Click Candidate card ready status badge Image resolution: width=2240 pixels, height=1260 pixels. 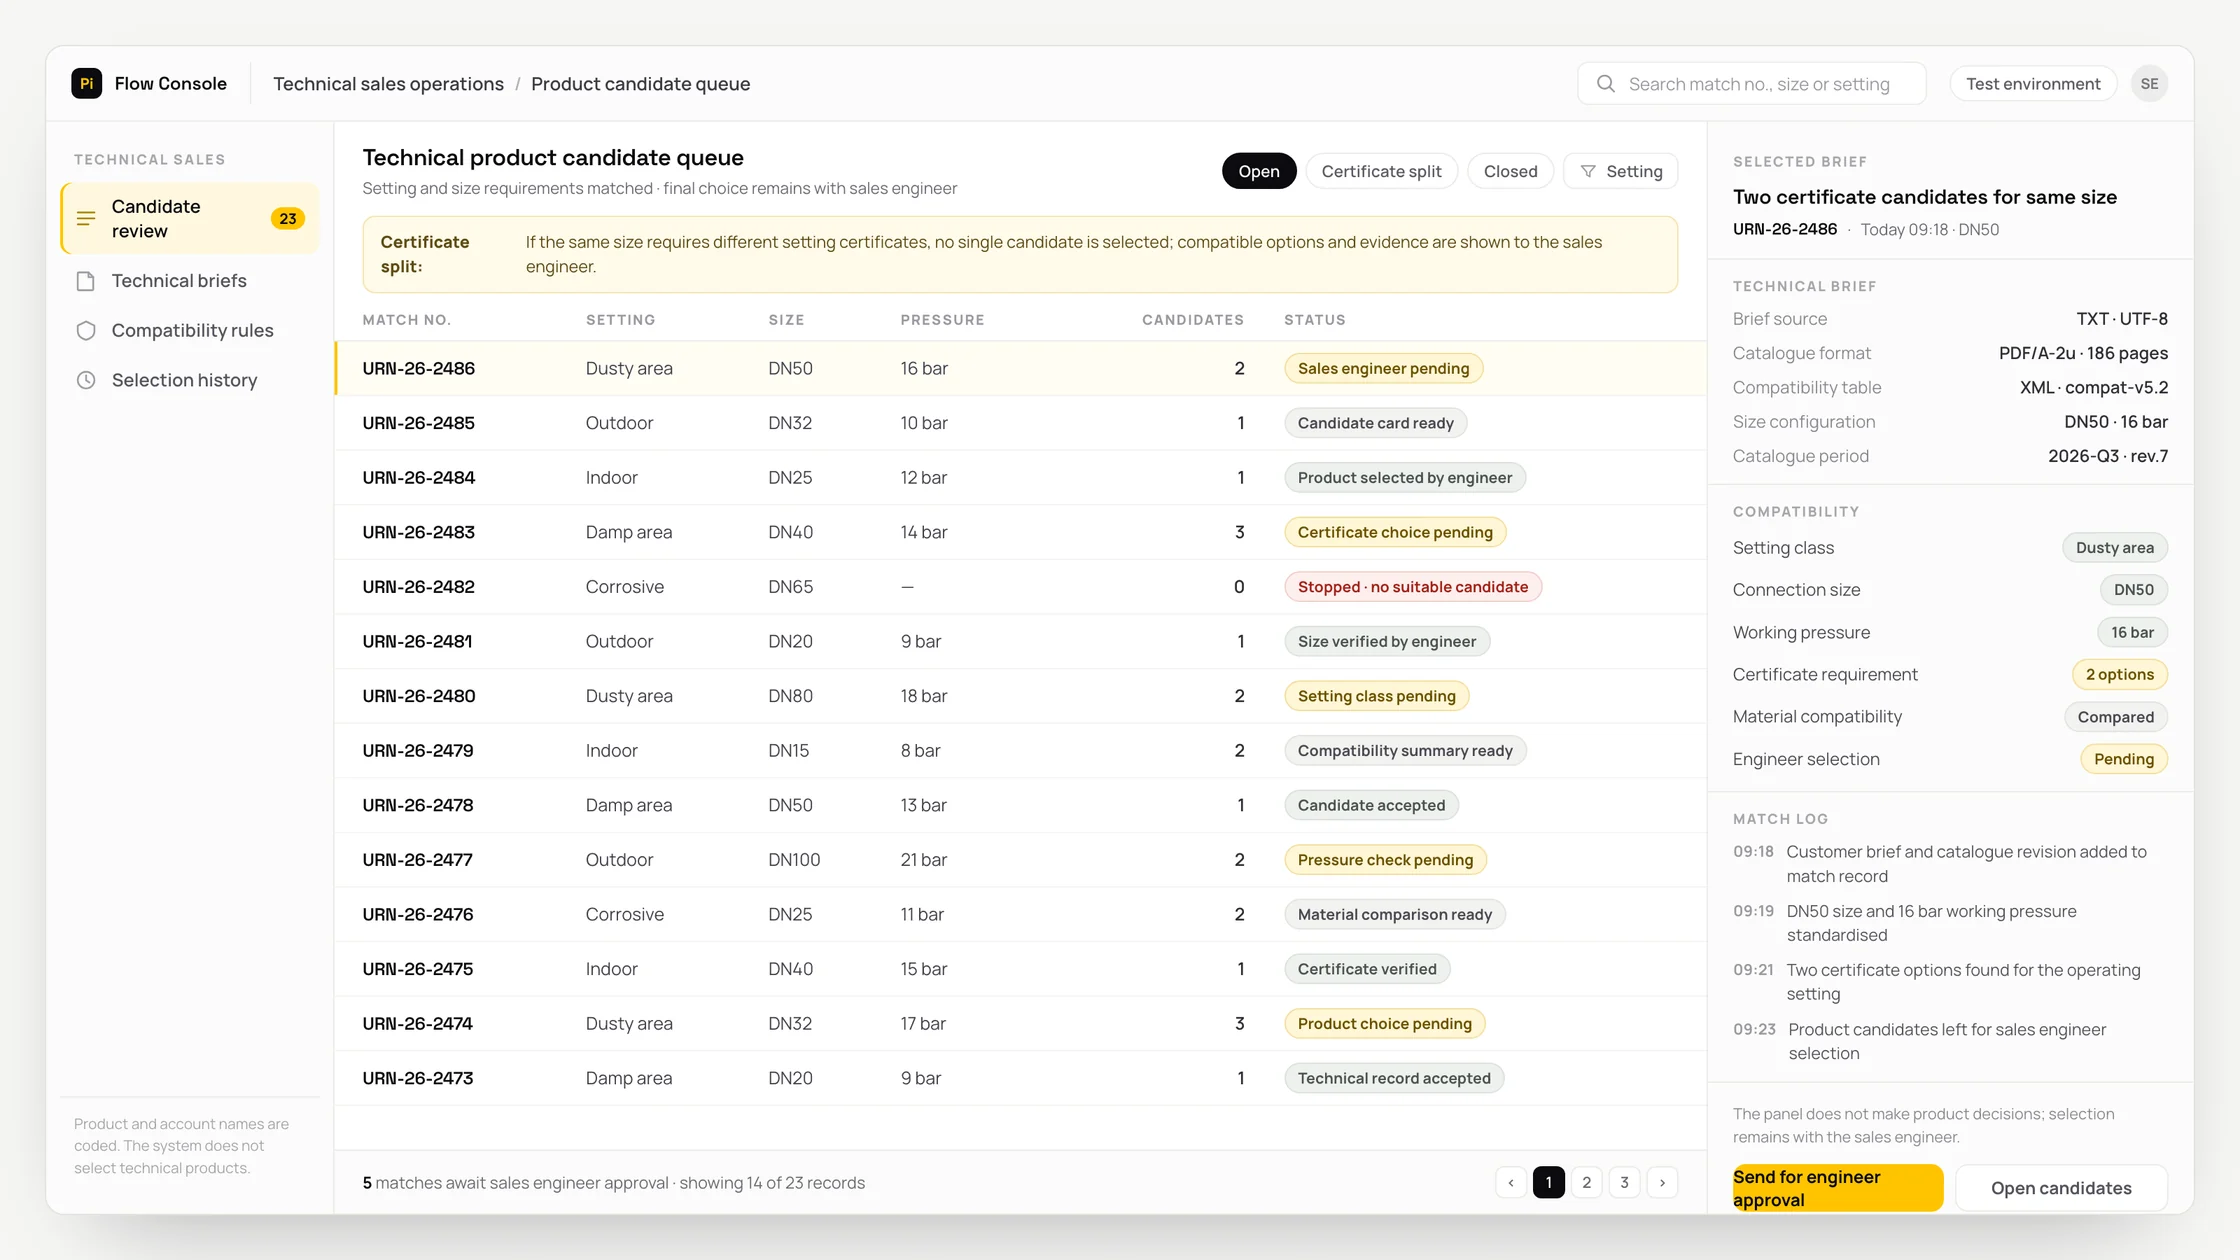(x=1375, y=423)
